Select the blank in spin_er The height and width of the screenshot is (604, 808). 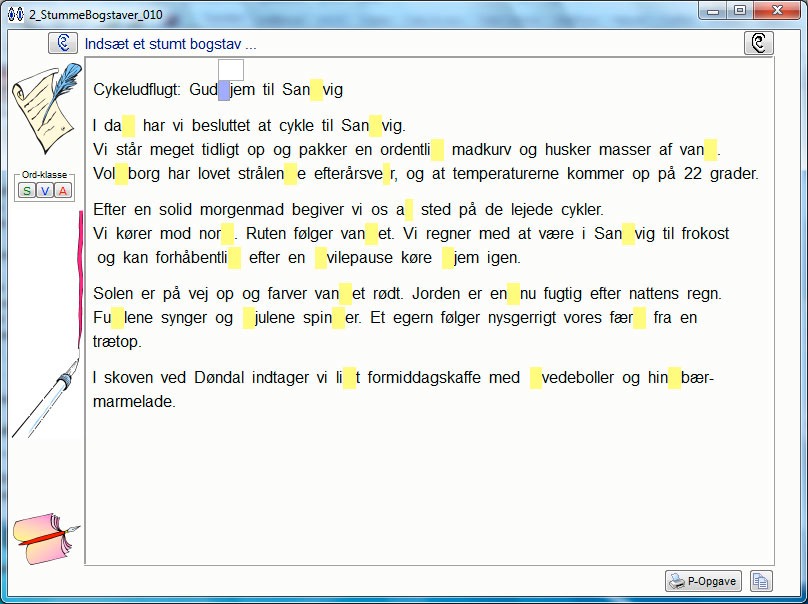(x=339, y=317)
